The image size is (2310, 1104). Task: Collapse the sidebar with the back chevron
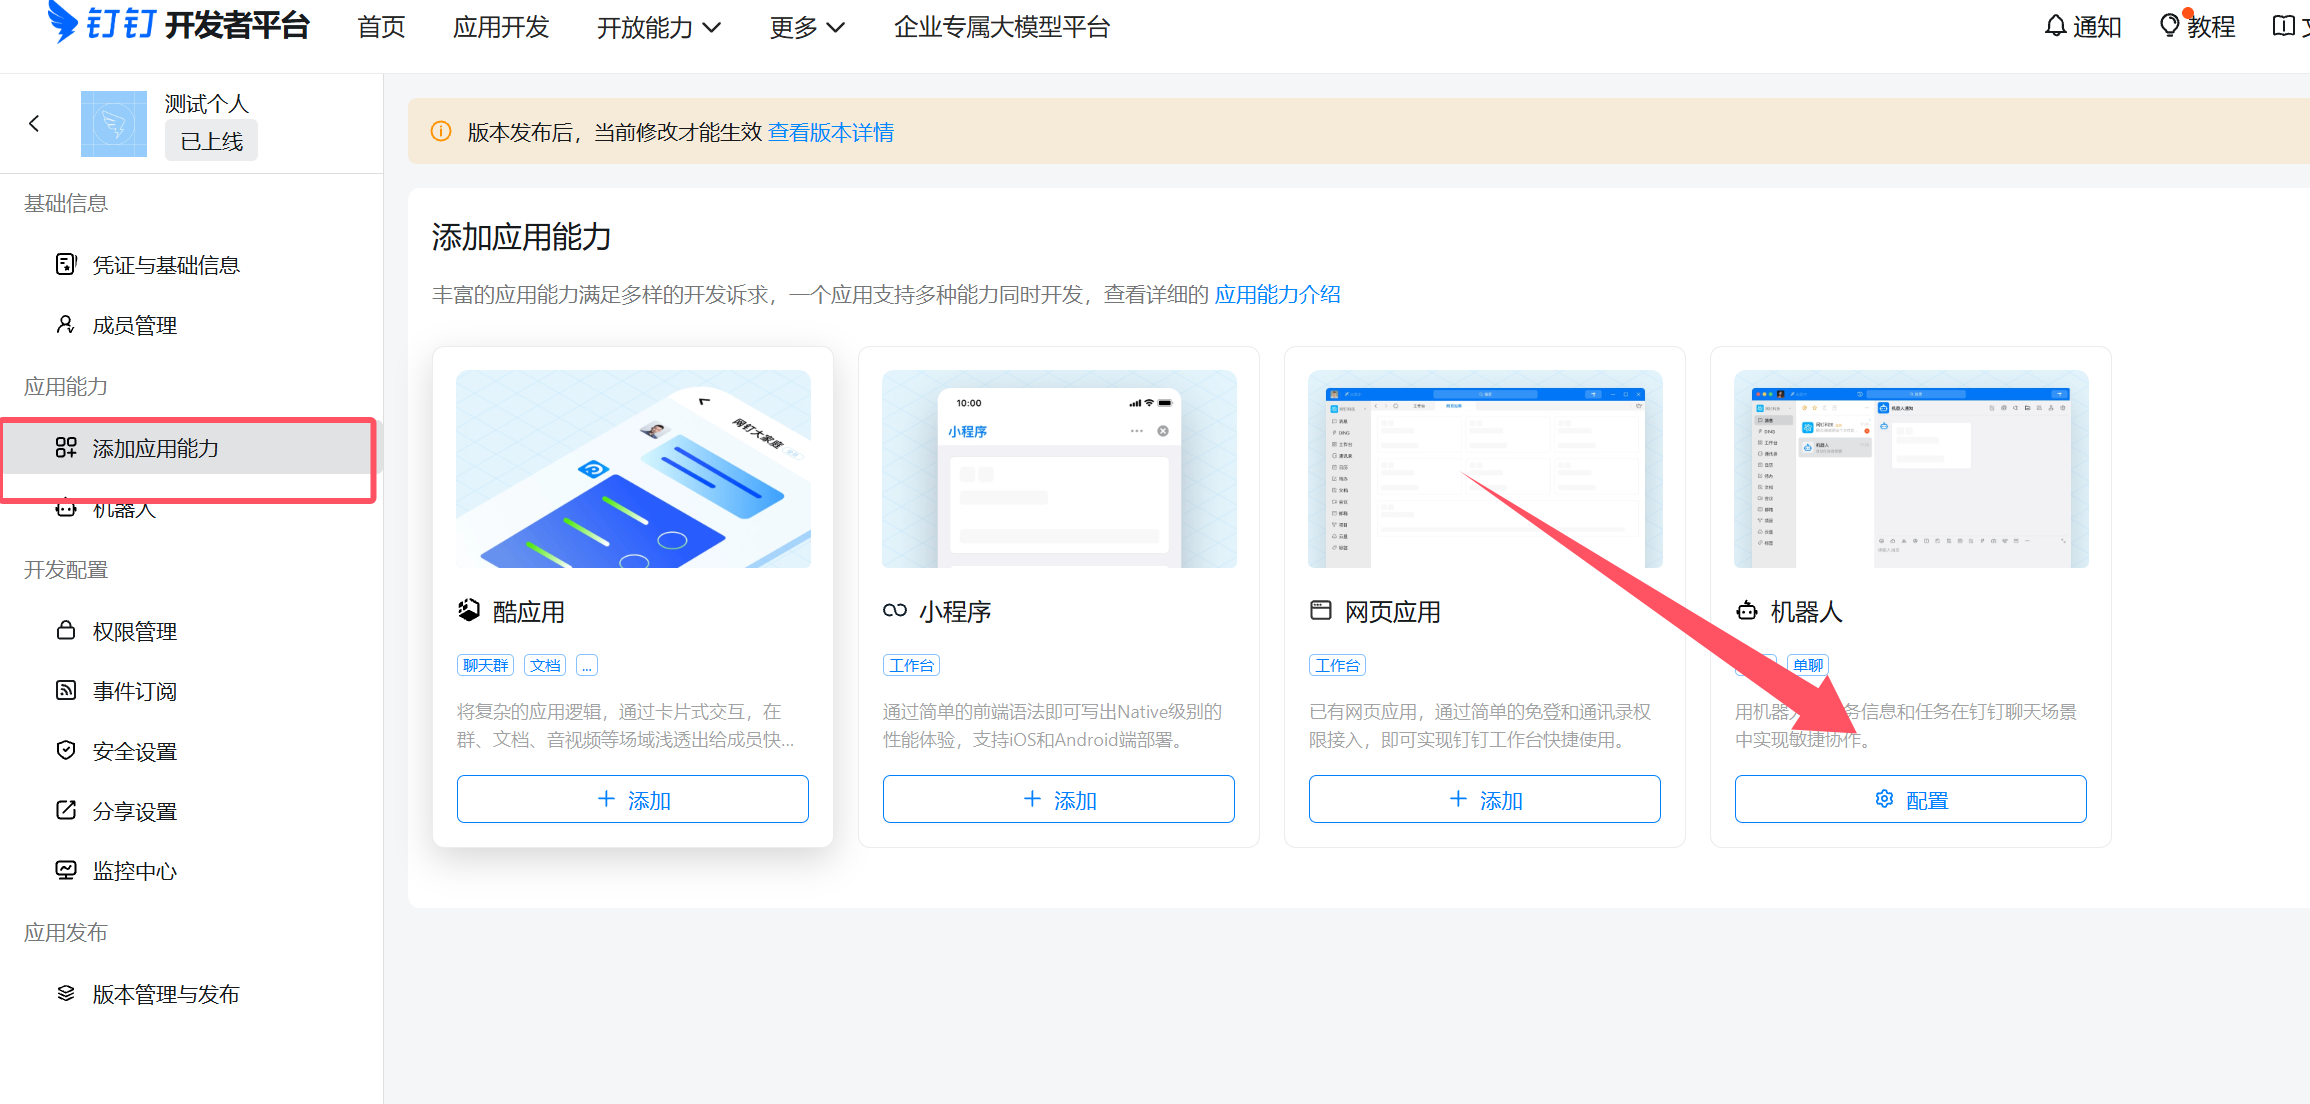35,123
